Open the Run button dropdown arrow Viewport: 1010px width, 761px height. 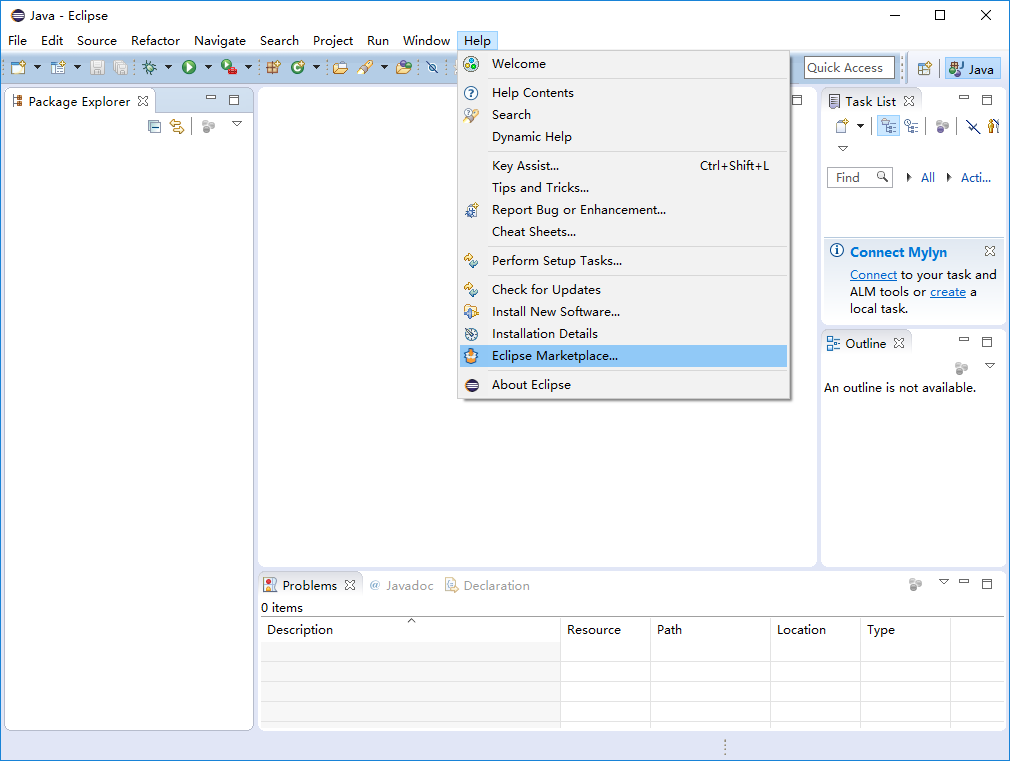[208, 68]
